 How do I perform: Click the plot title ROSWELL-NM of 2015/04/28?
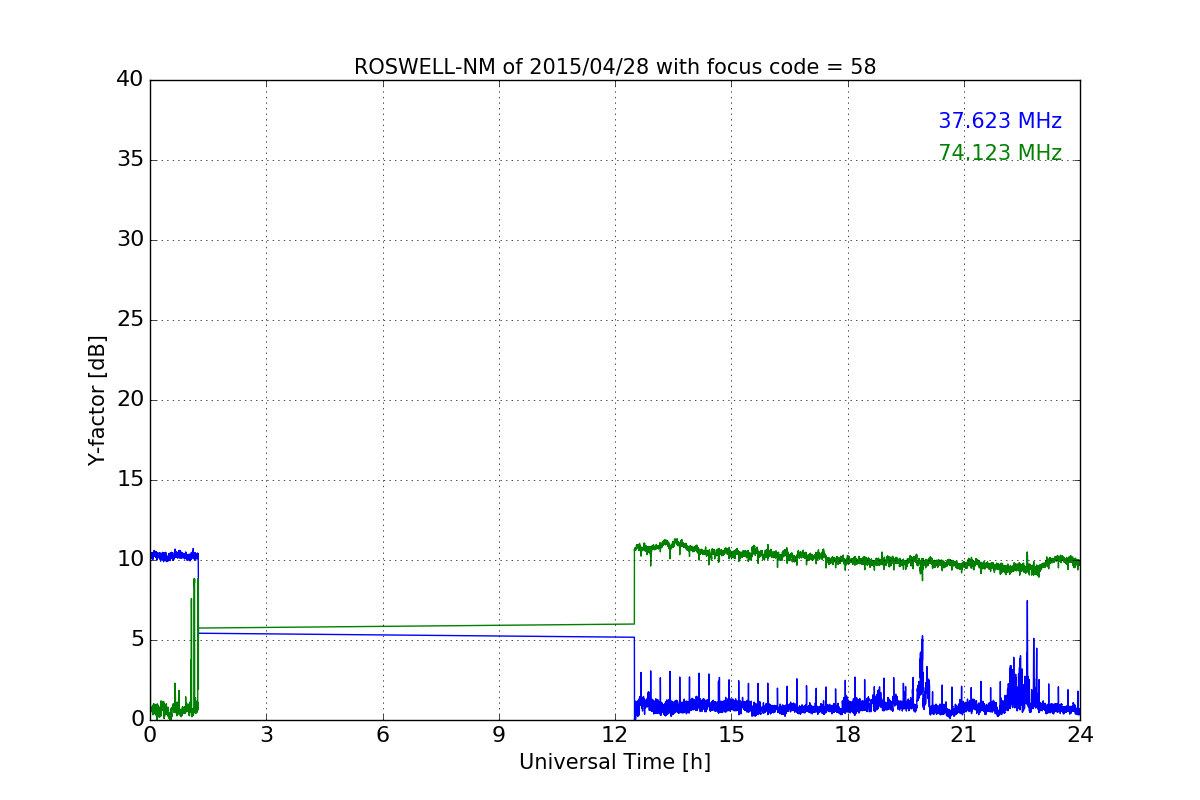pyautogui.click(x=615, y=67)
